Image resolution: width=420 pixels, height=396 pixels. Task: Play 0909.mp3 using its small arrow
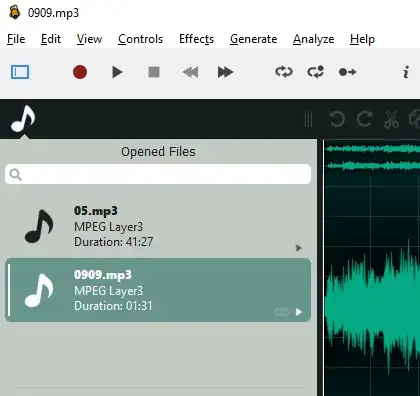pos(299,312)
